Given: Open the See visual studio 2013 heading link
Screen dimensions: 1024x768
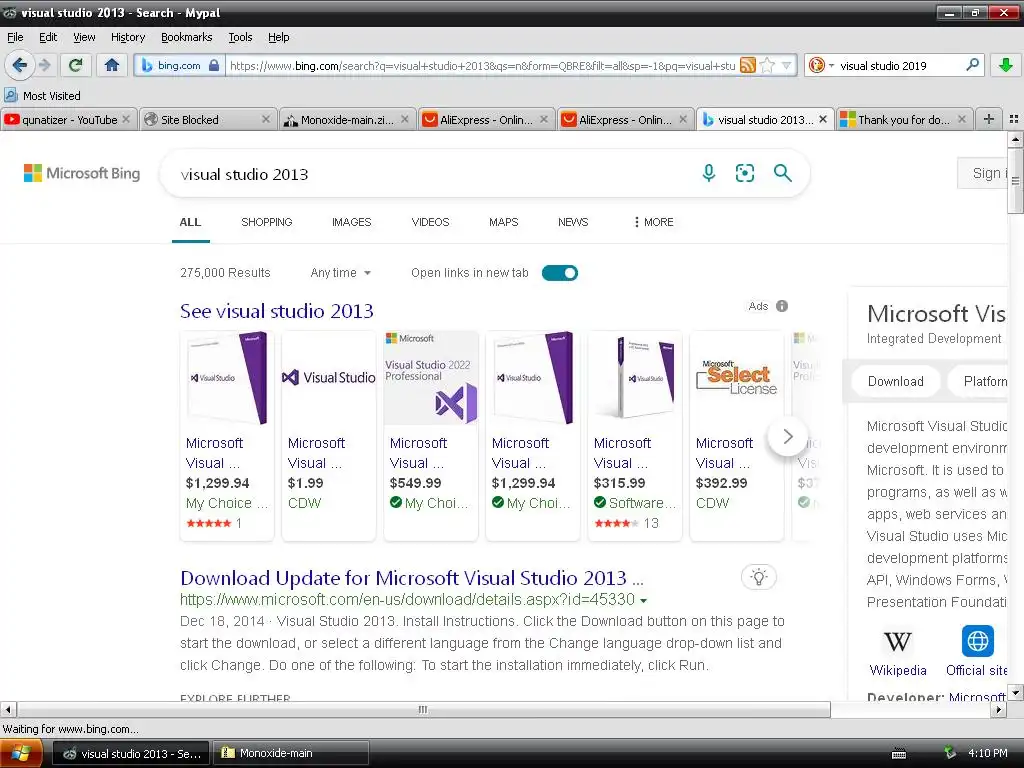Looking at the screenshot, I should click(x=277, y=311).
